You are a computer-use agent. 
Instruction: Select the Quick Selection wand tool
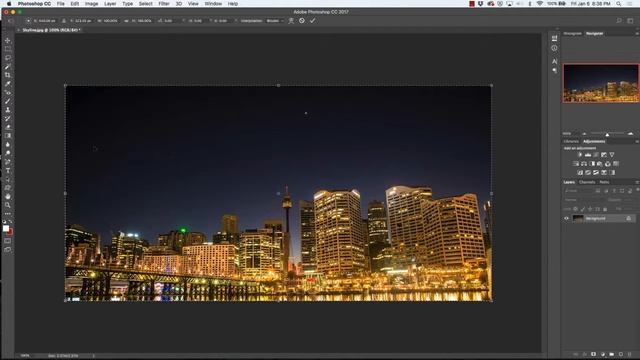coord(8,67)
